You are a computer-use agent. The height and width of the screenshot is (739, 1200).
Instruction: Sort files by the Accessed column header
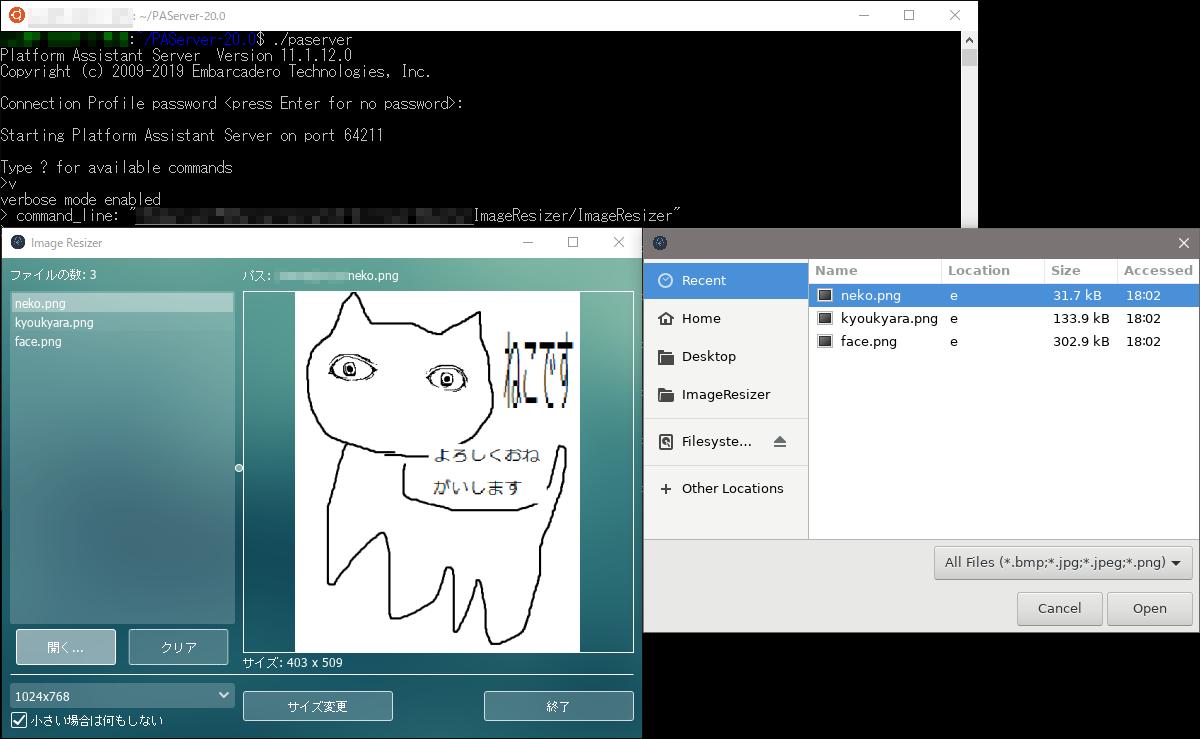click(x=1157, y=271)
